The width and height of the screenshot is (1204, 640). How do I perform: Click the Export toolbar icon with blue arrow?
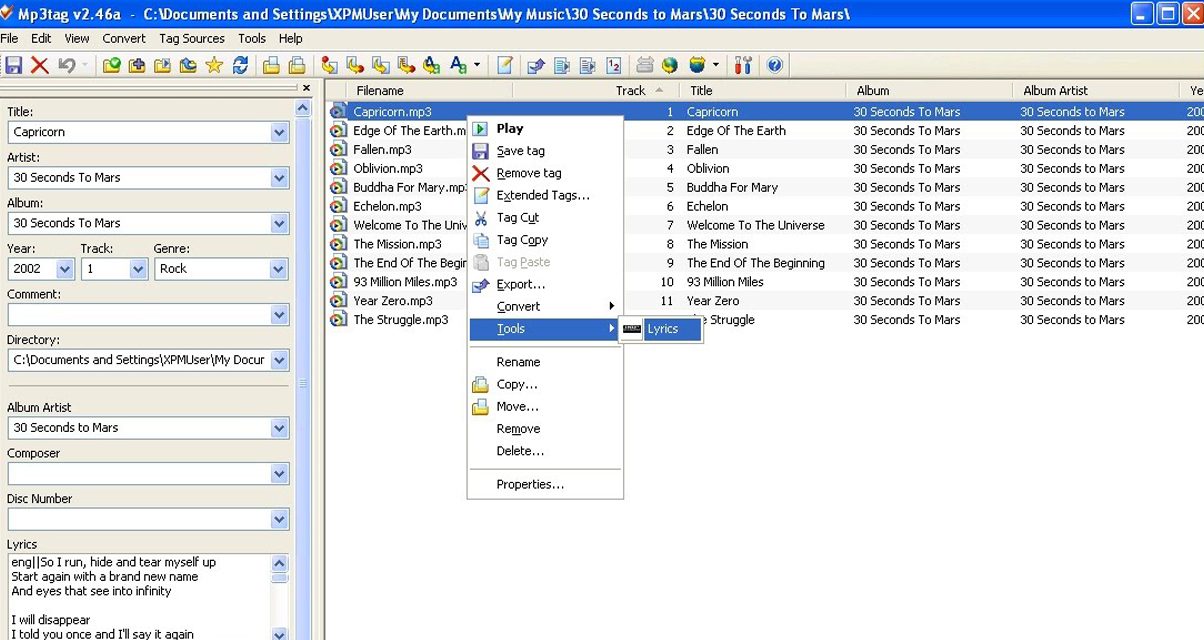[536, 65]
